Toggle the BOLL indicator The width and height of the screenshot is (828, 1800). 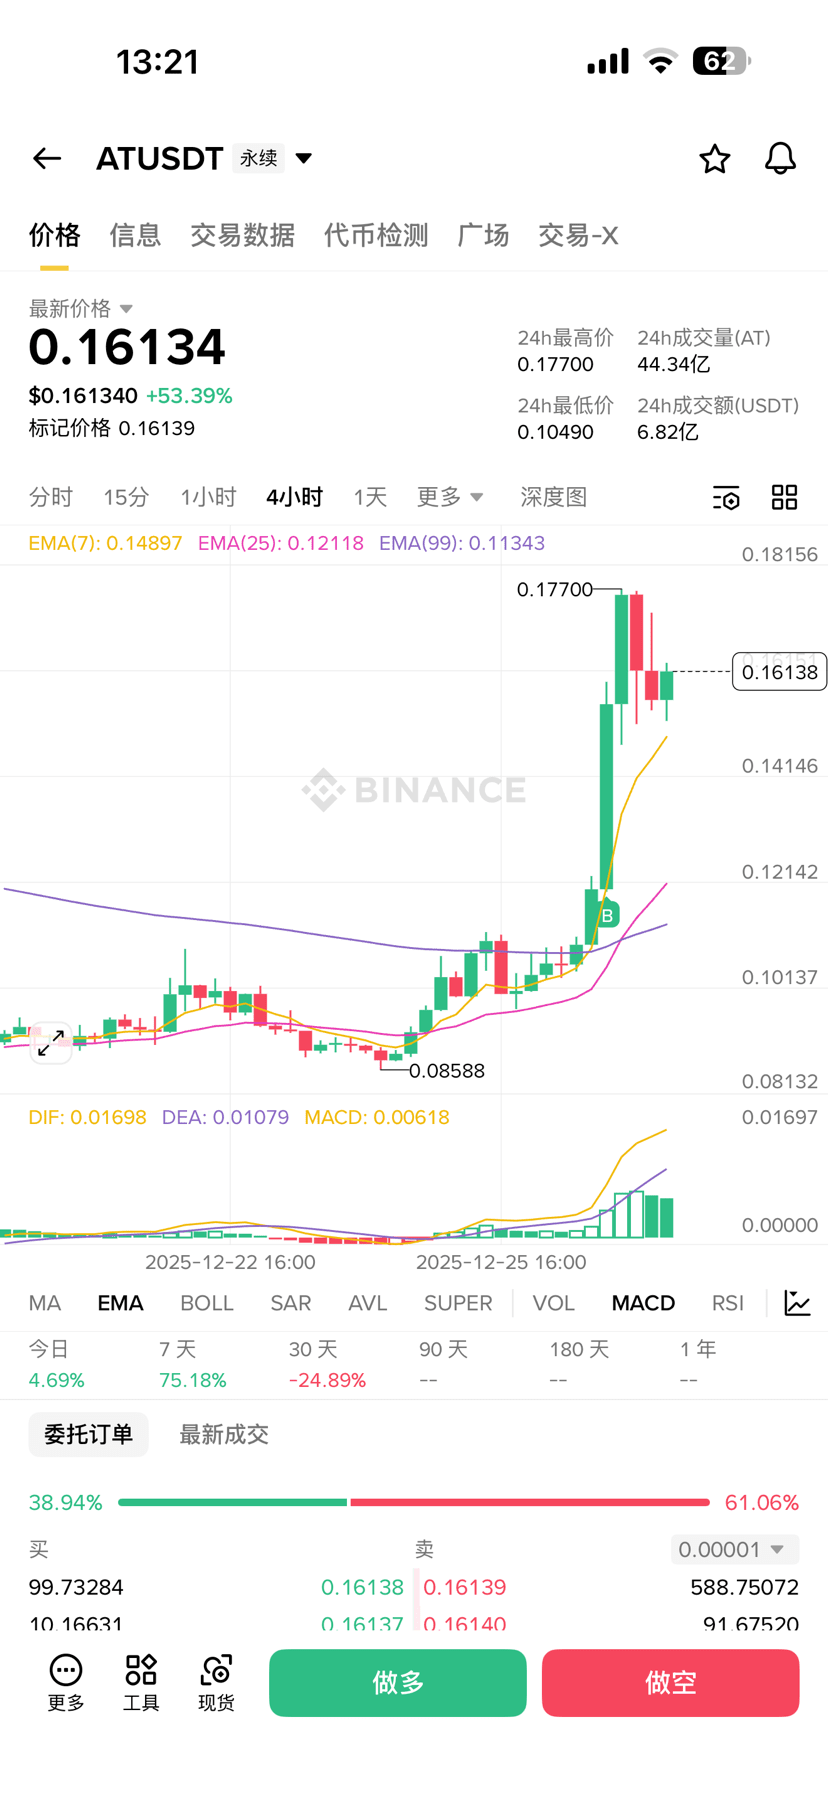tap(207, 1303)
